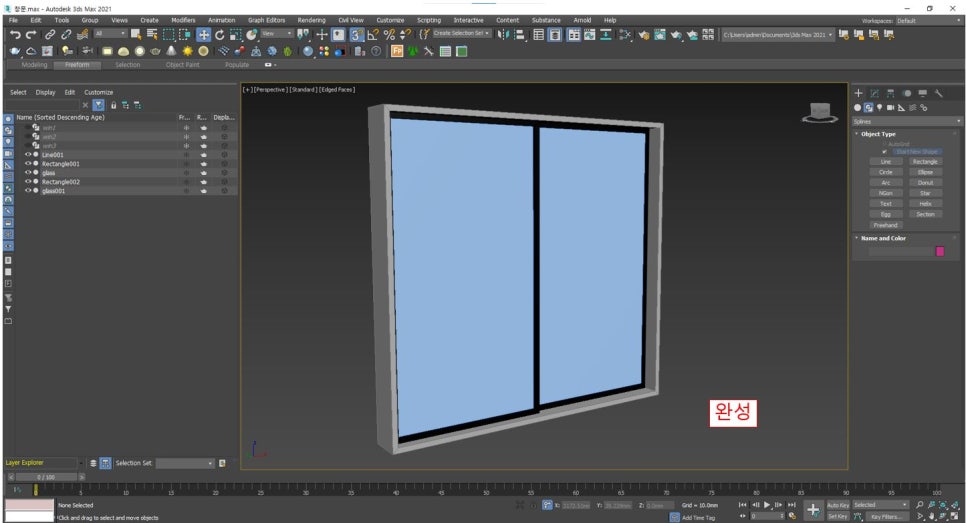Open the Splines category dropdown

(907, 122)
